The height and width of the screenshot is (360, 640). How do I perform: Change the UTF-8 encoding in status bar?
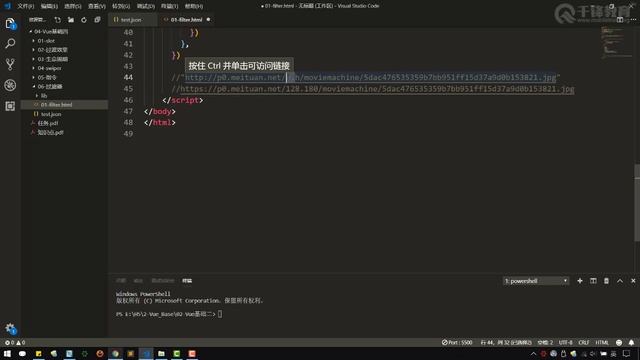(x=565, y=342)
